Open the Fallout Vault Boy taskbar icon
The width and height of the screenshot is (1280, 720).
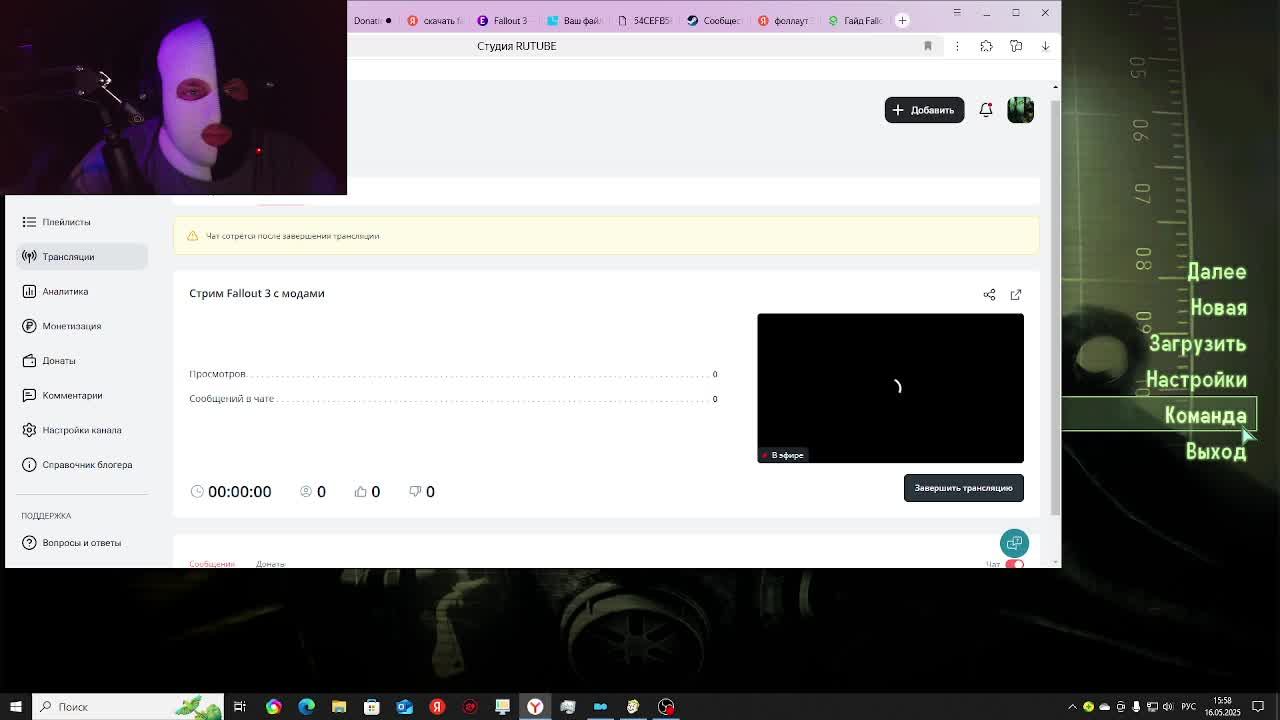point(633,707)
